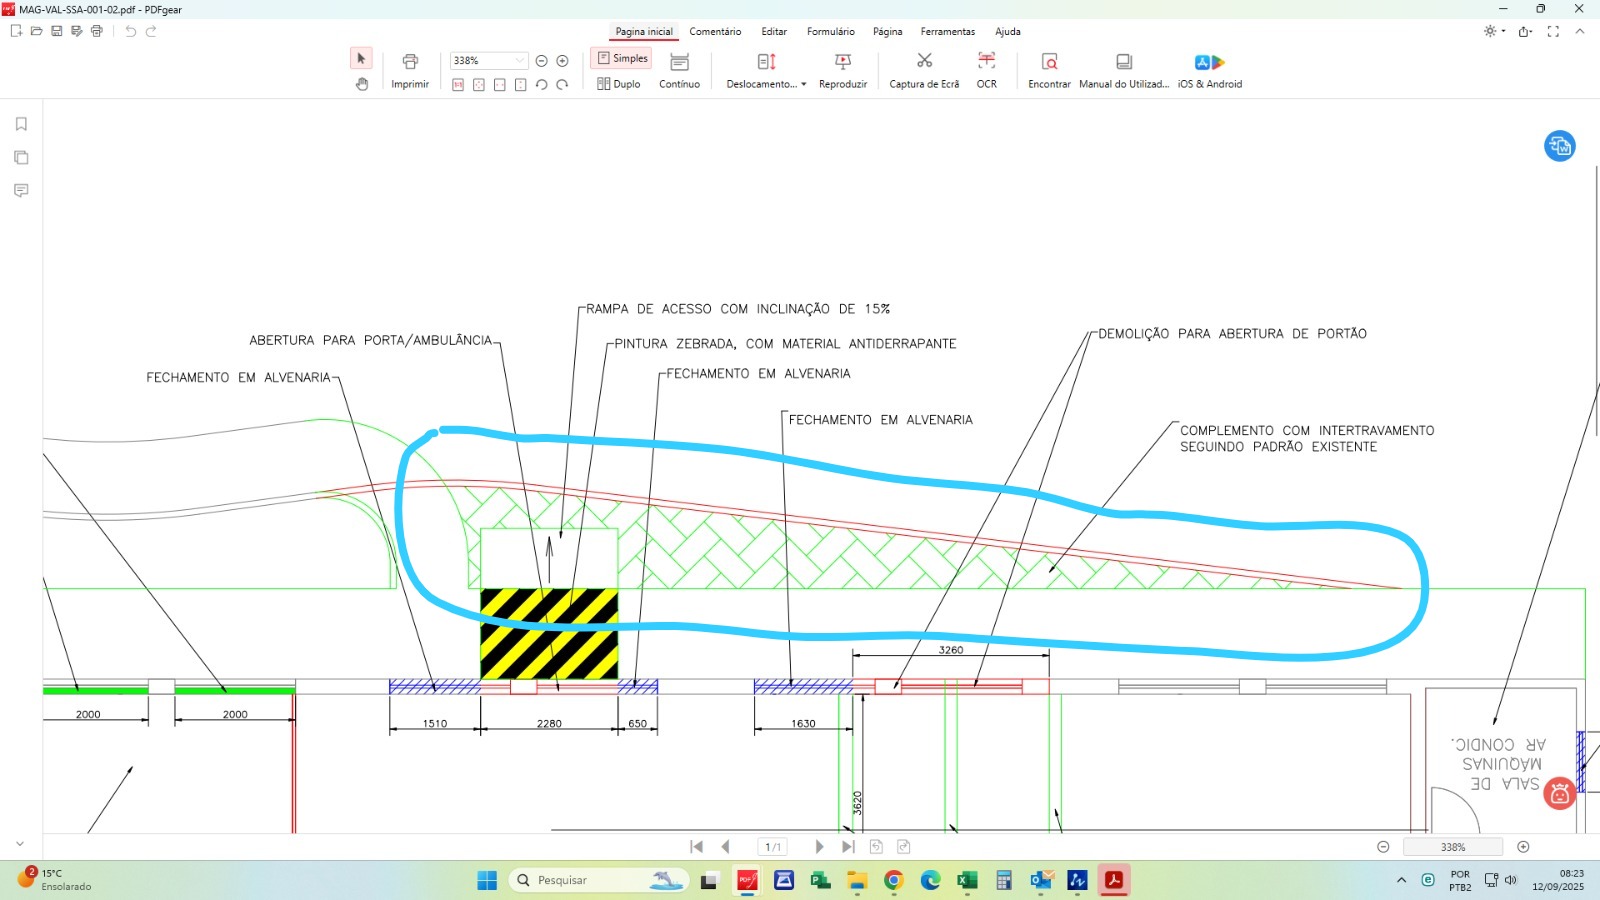This screenshot has height=900, width=1600.
Task: Open the Ferramentas tab
Action: [947, 32]
